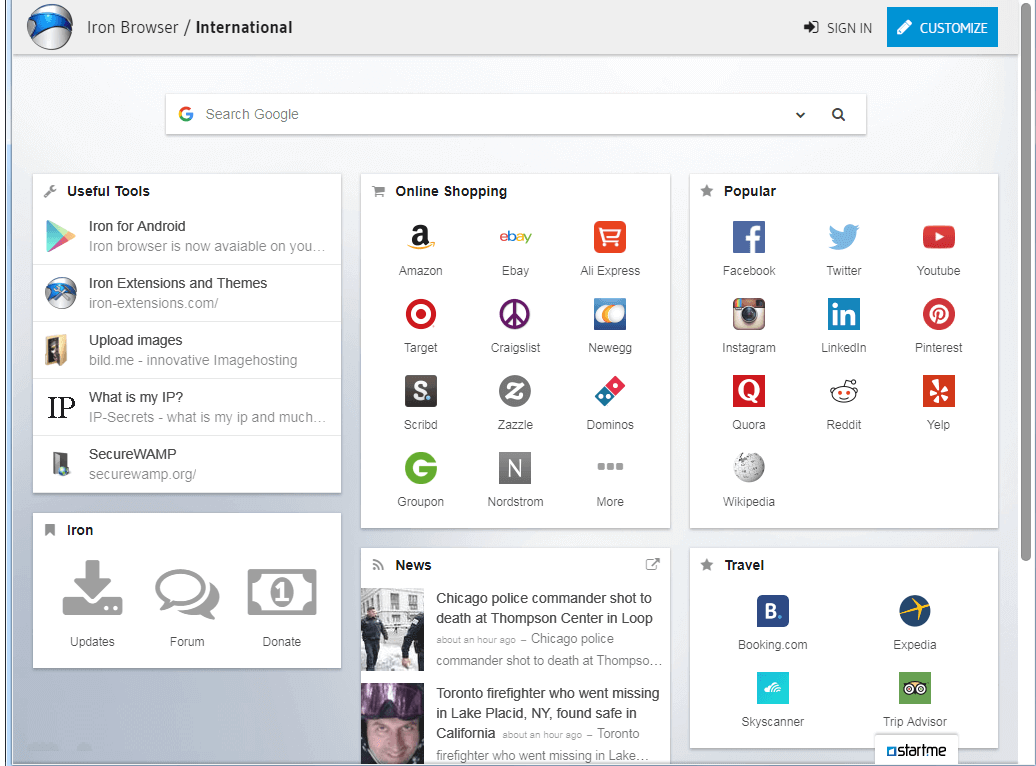Open the Amazon shopping icon
This screenshot has width=1036, height=766.
(x=420, y=237)
